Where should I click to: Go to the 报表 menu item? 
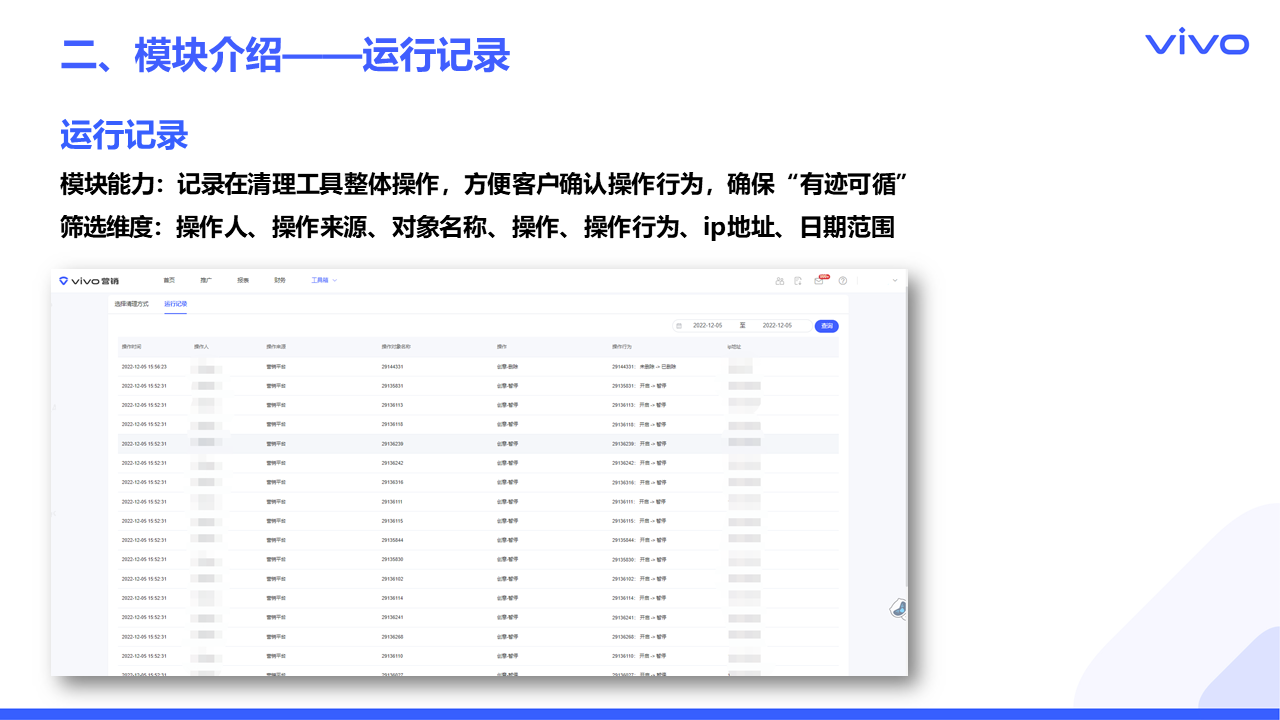pos(243,281)
